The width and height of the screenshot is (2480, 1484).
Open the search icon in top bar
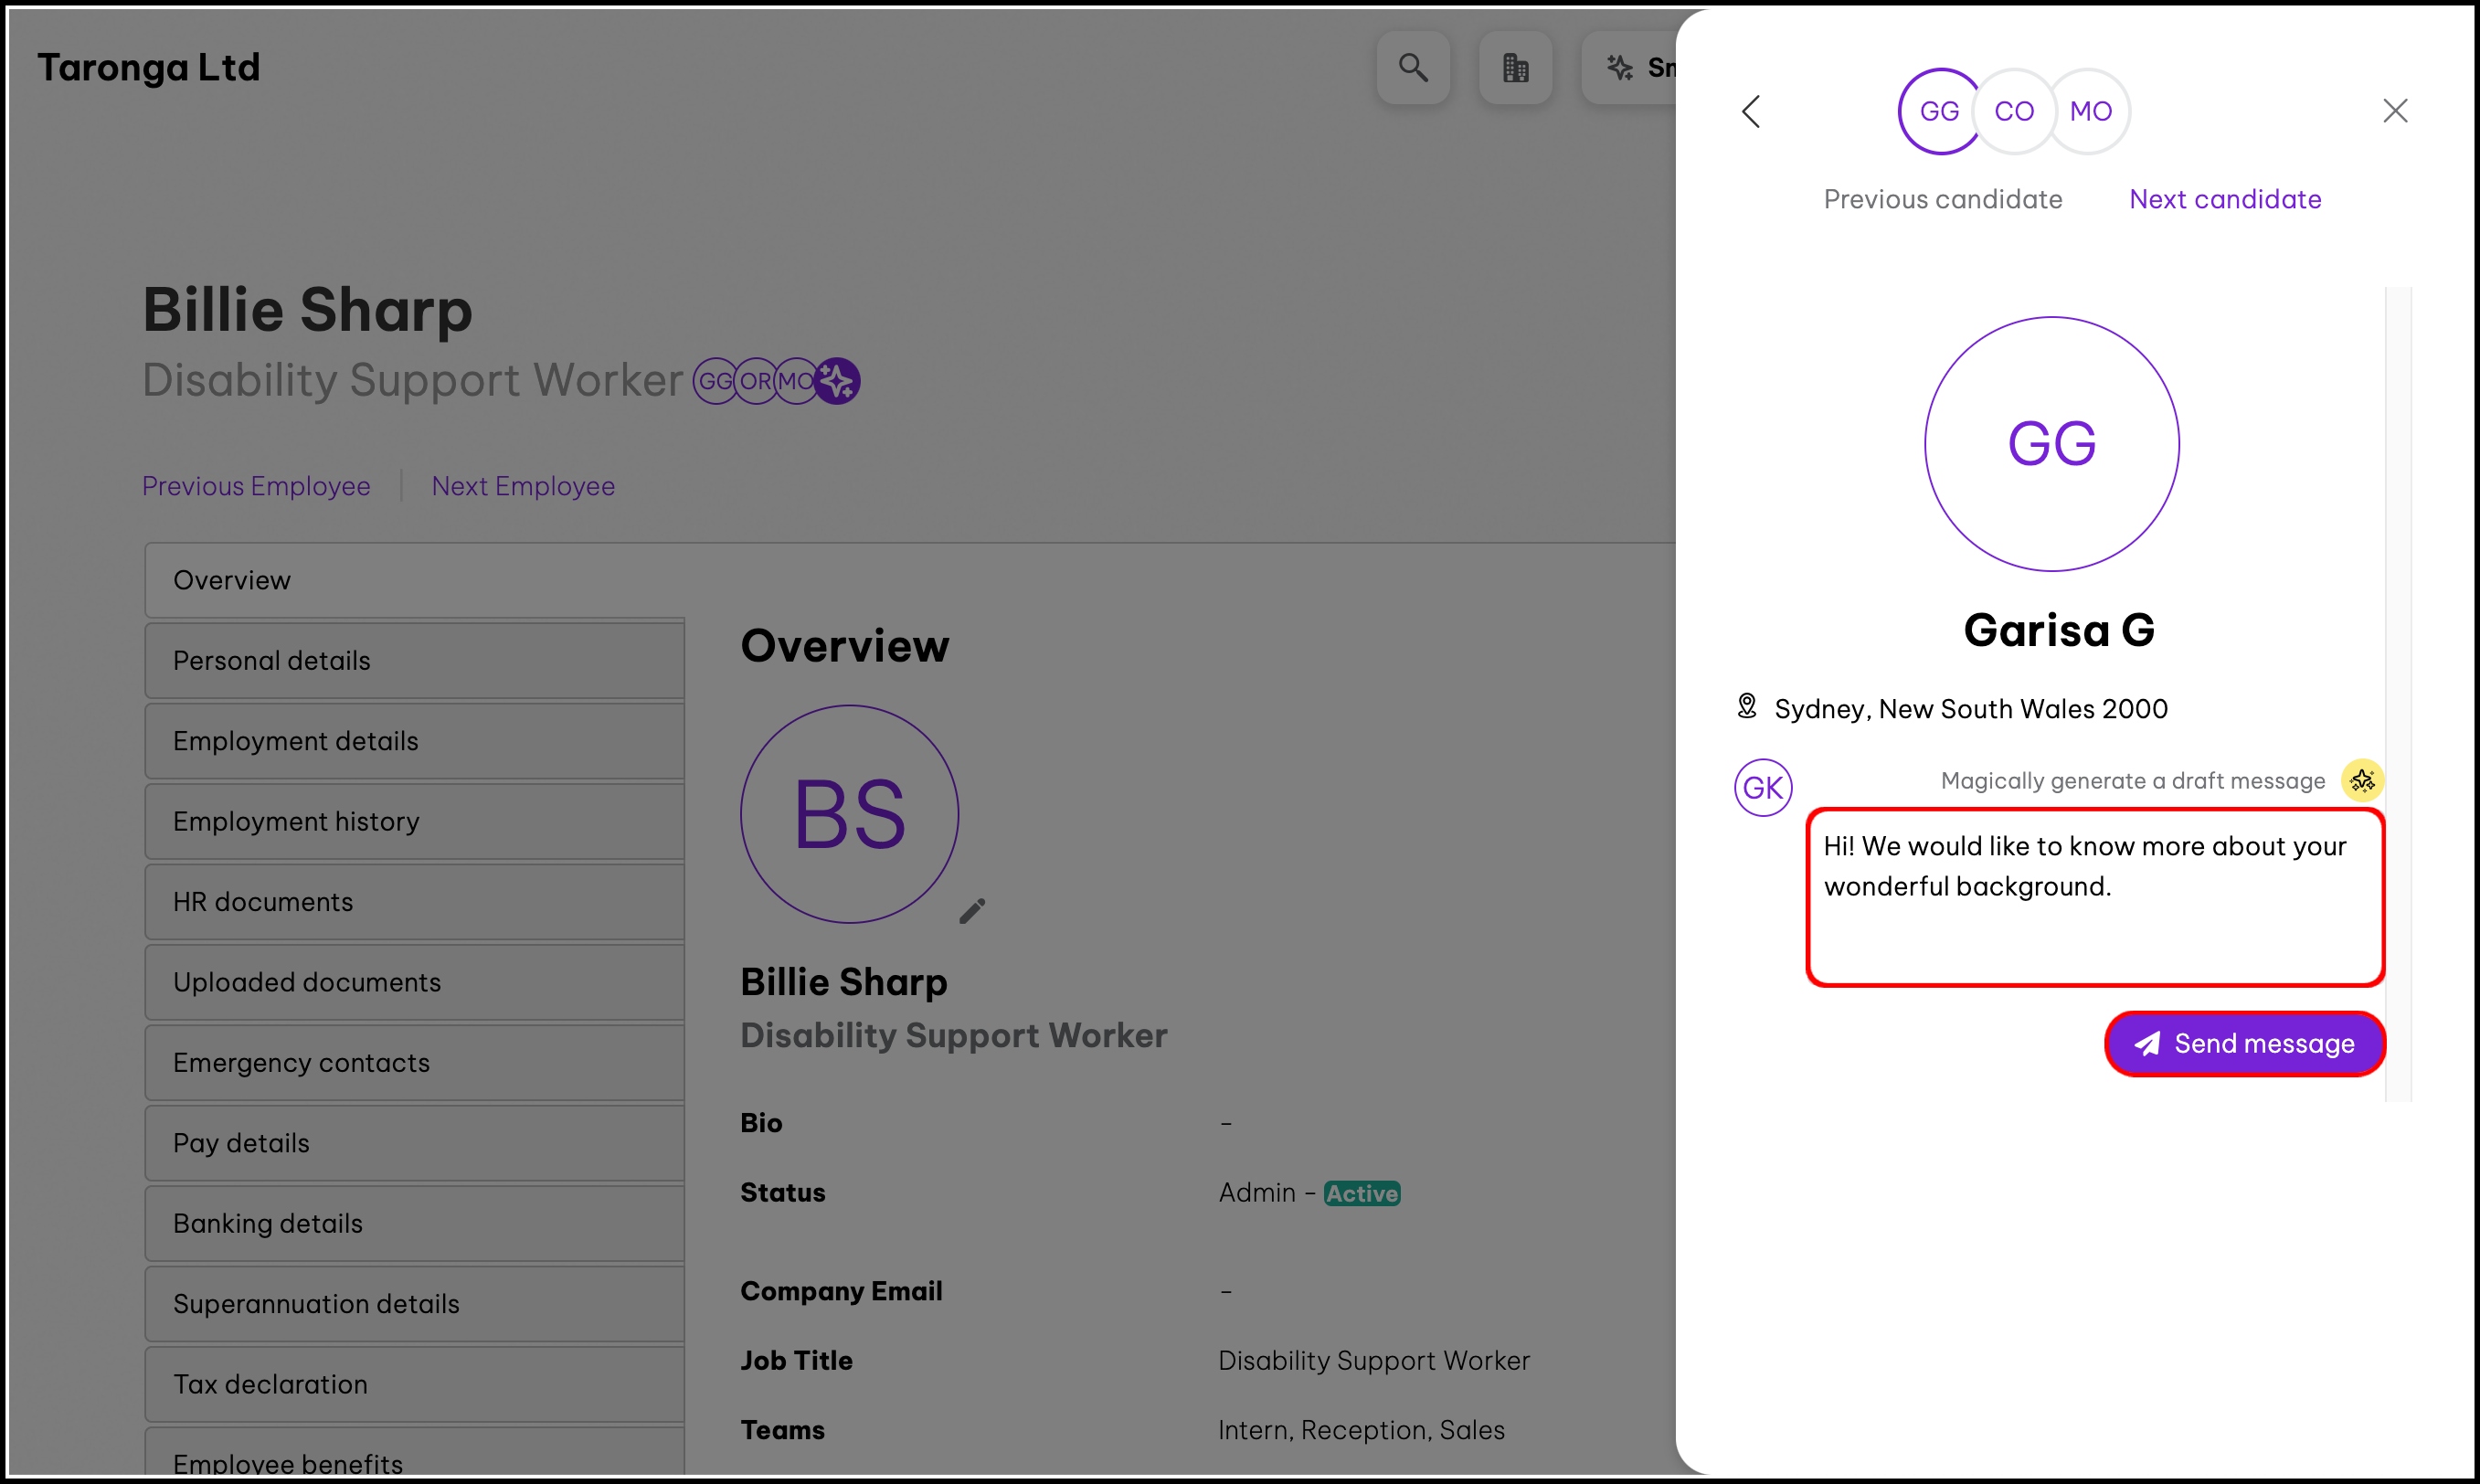pos(1413,68)
